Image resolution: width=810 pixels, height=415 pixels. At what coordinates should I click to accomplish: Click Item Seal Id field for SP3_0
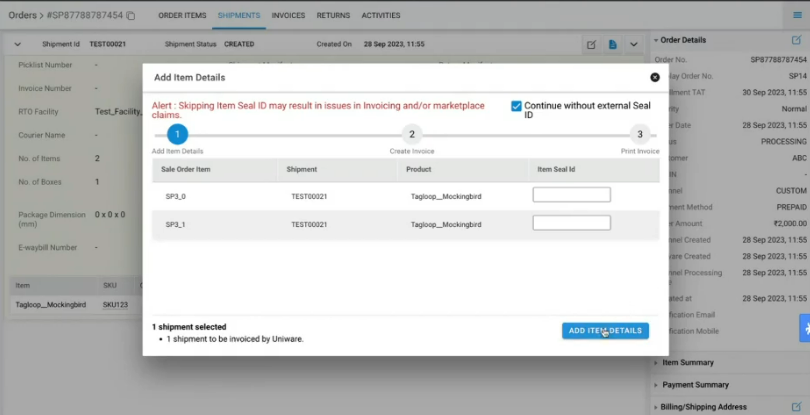point(571,195)
